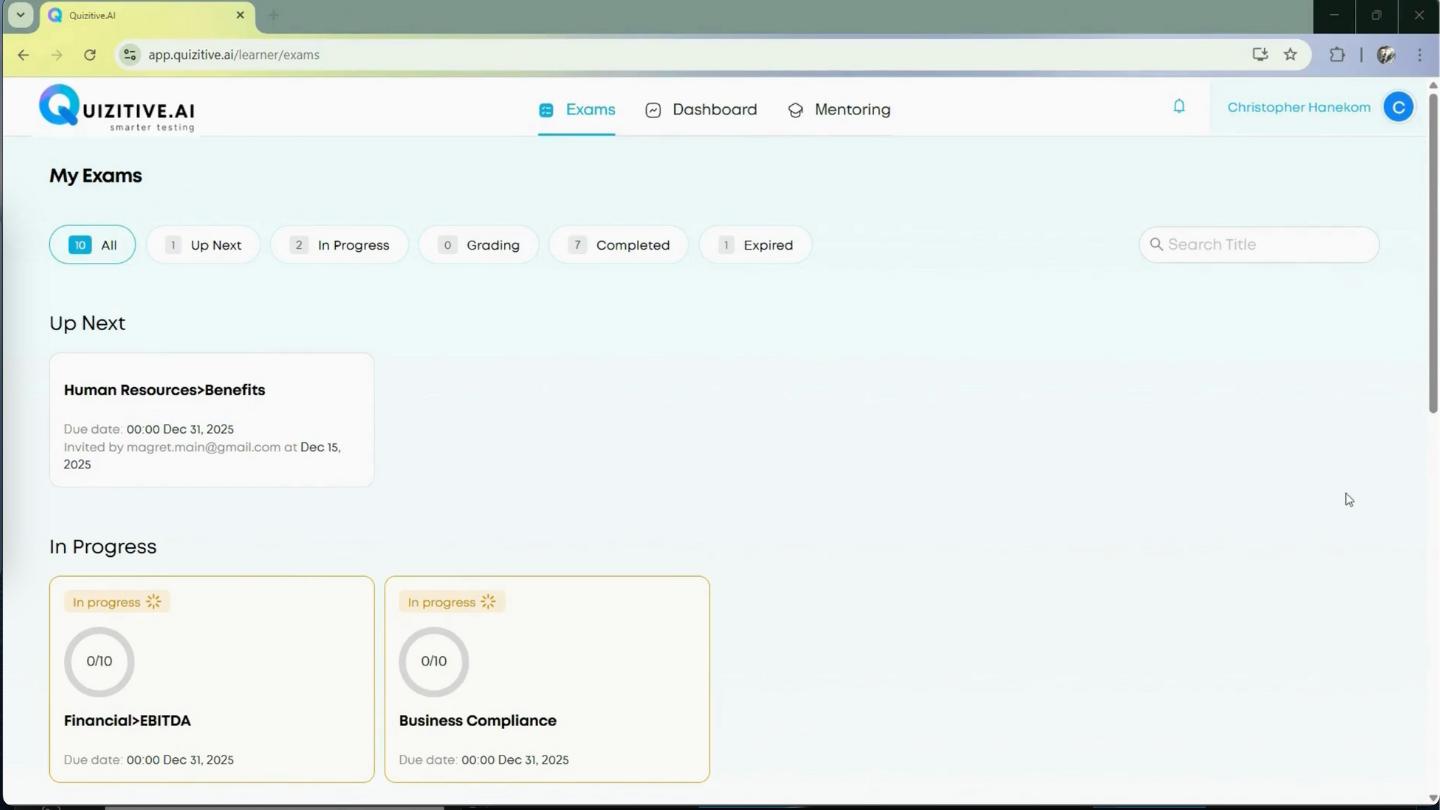Select the Exams grid icon in navigation
Image resolution: width=1440 pixels, height=810 pixels.
coord(546,109)
